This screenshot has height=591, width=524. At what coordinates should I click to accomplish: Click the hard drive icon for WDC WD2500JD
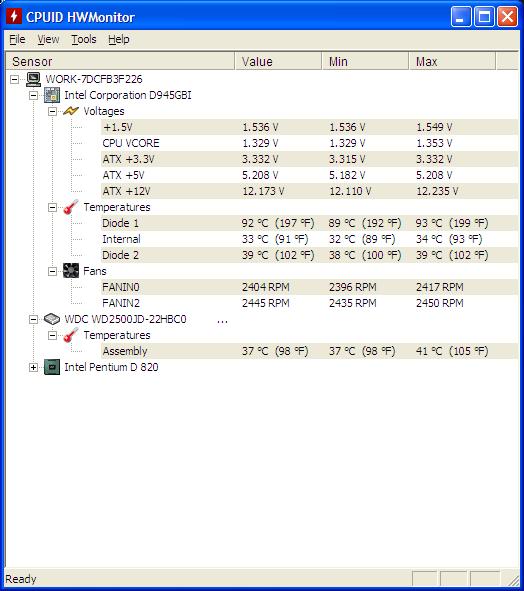pos(52,319)
